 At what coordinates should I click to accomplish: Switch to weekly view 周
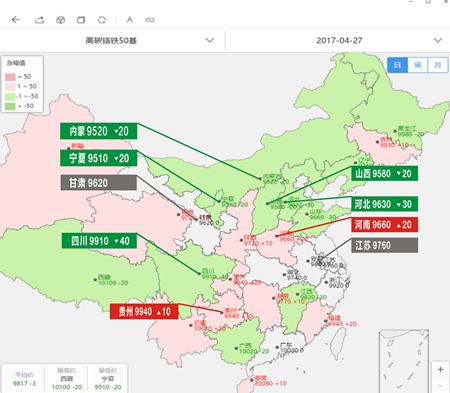click(418, 65)
